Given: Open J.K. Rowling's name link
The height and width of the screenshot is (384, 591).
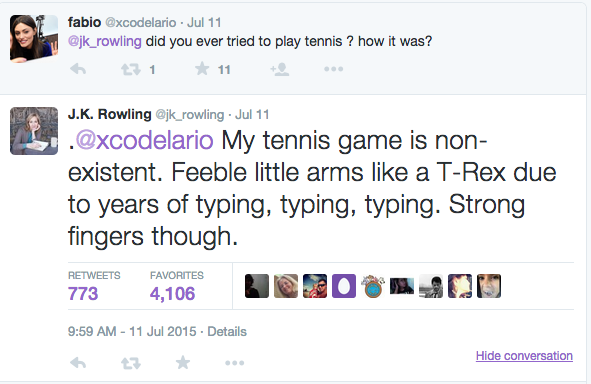Looking at the screenshot, I should (x=110, y=114).
